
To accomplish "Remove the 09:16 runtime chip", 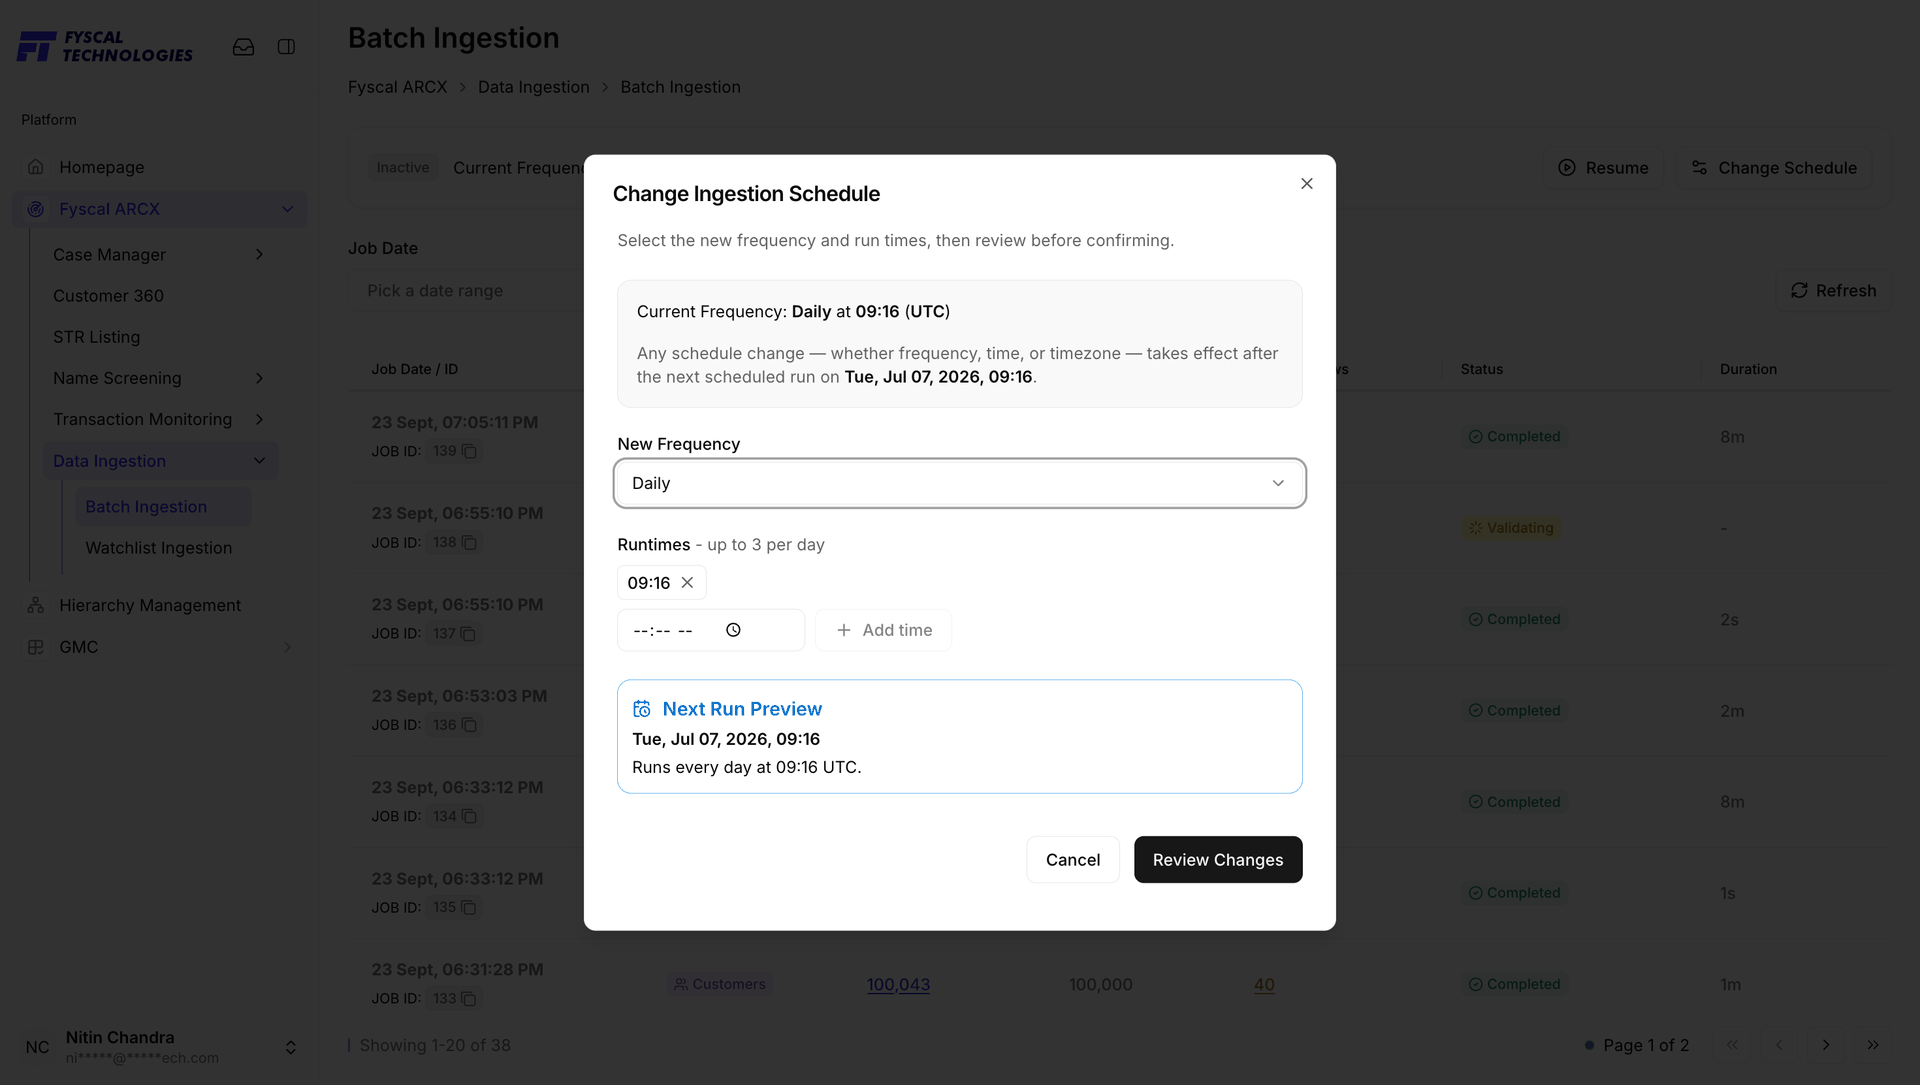I will 687,583.
